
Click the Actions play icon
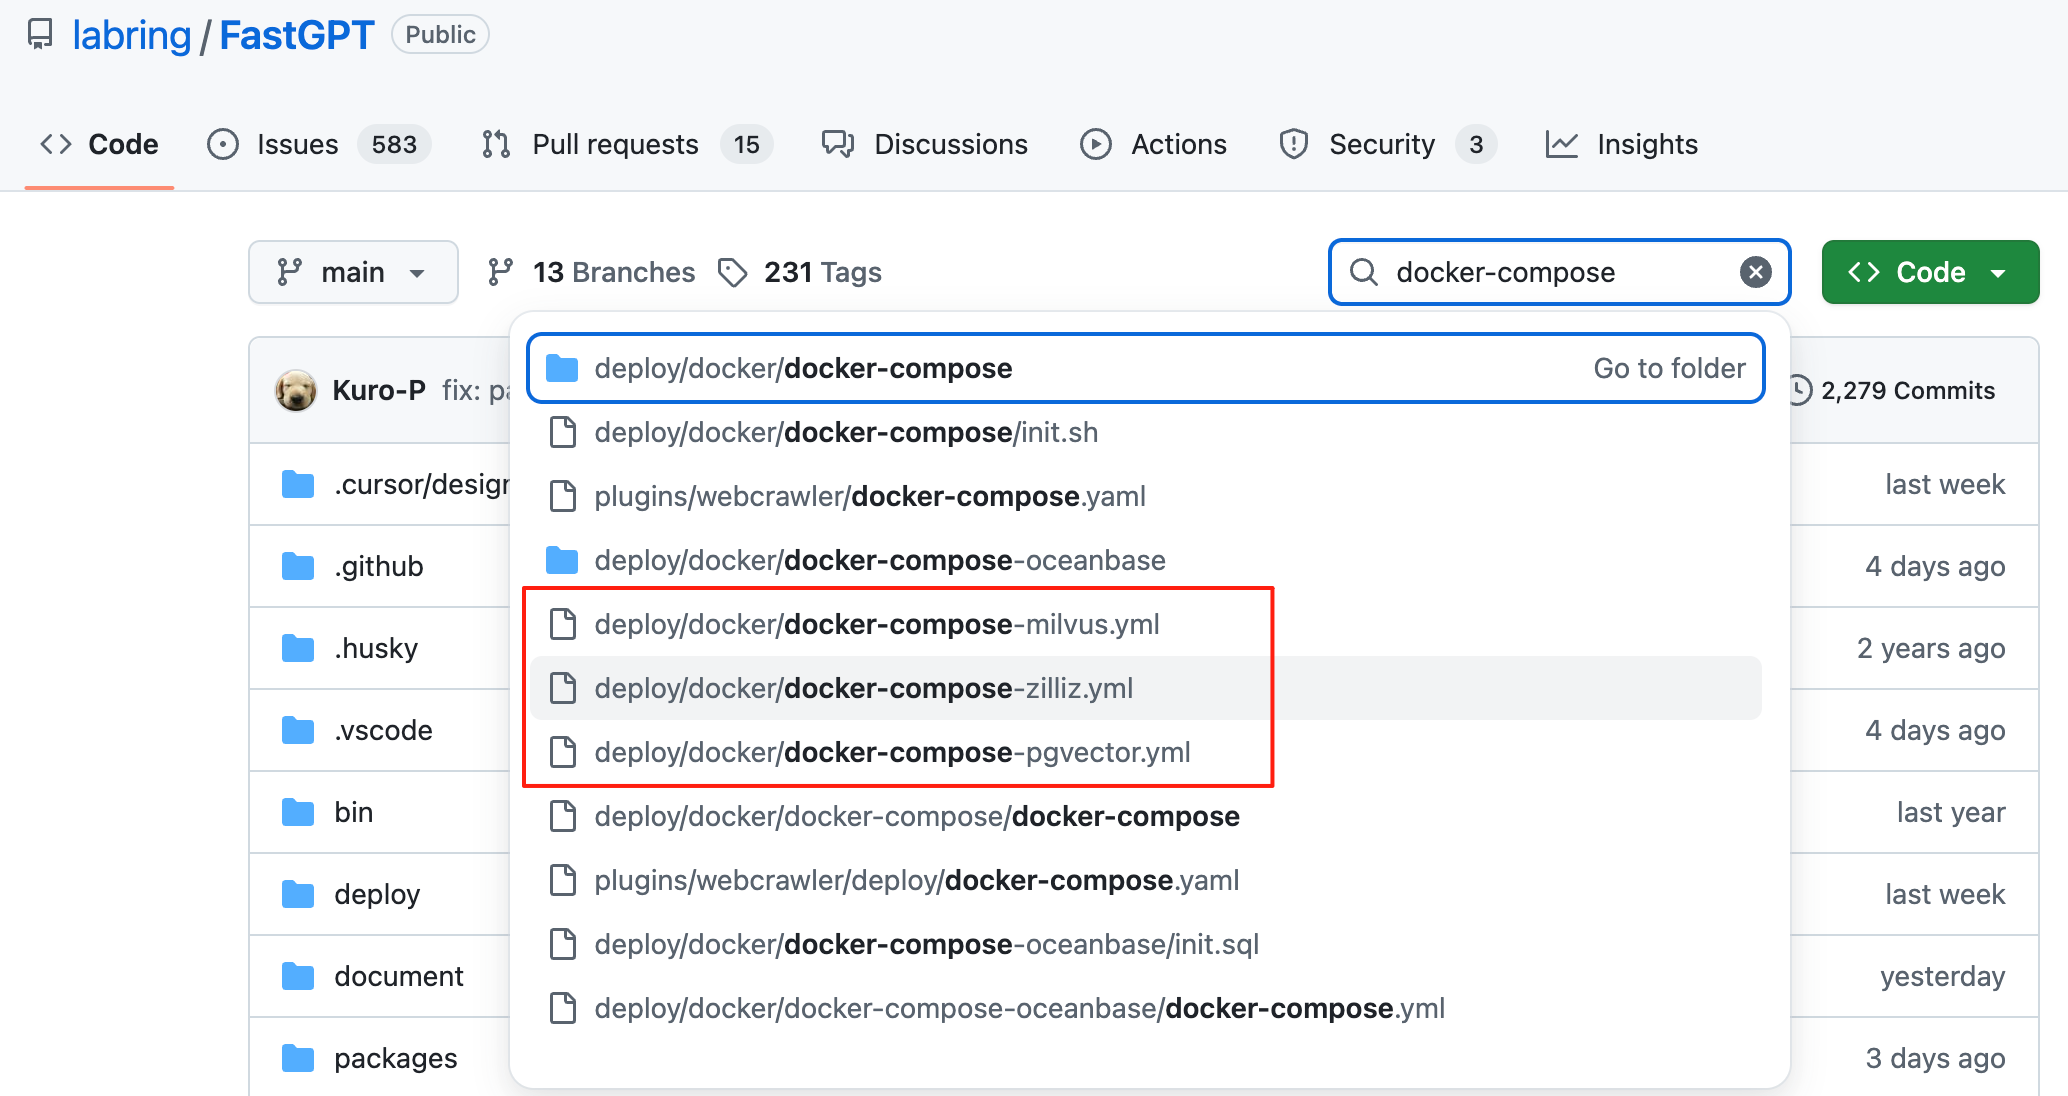[1096, 144]
